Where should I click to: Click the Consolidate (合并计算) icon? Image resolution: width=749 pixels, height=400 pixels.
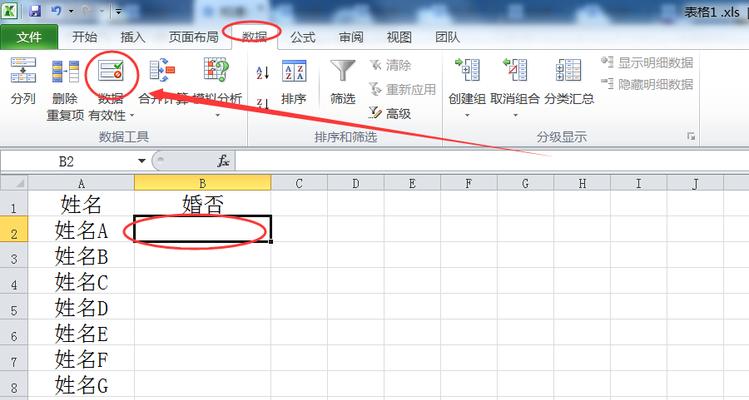[162, 71]
